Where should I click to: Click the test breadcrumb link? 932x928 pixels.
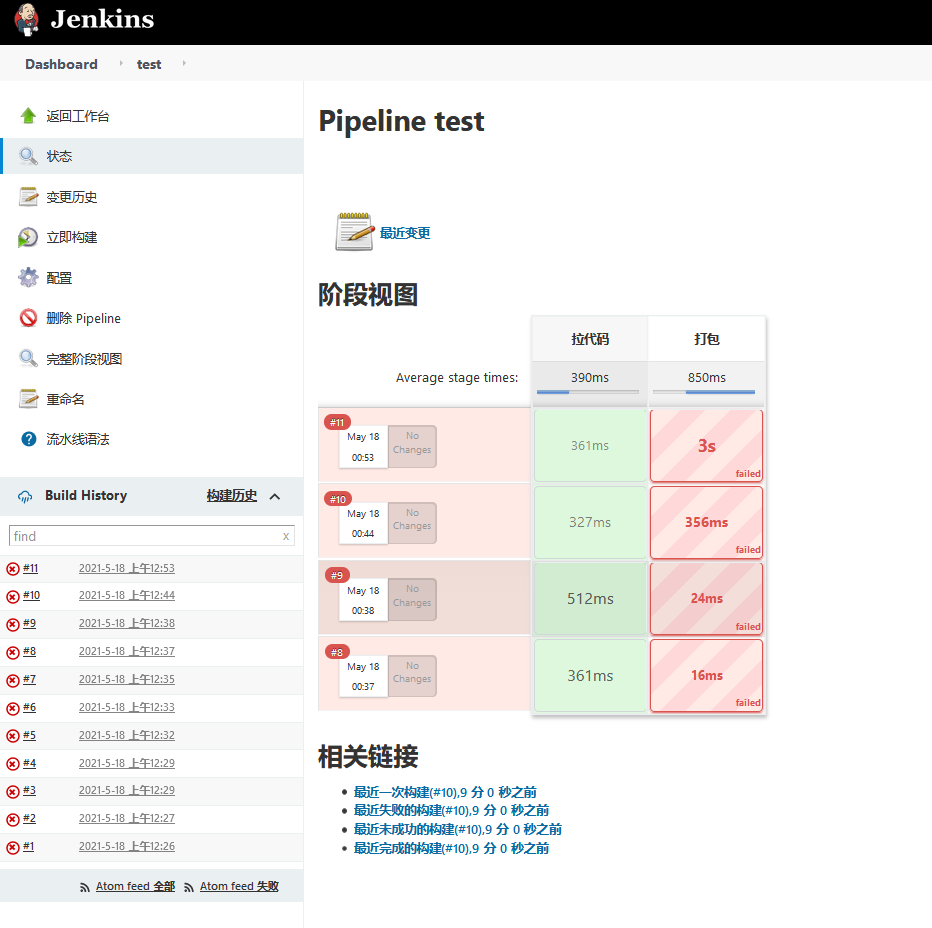[149, 64]
